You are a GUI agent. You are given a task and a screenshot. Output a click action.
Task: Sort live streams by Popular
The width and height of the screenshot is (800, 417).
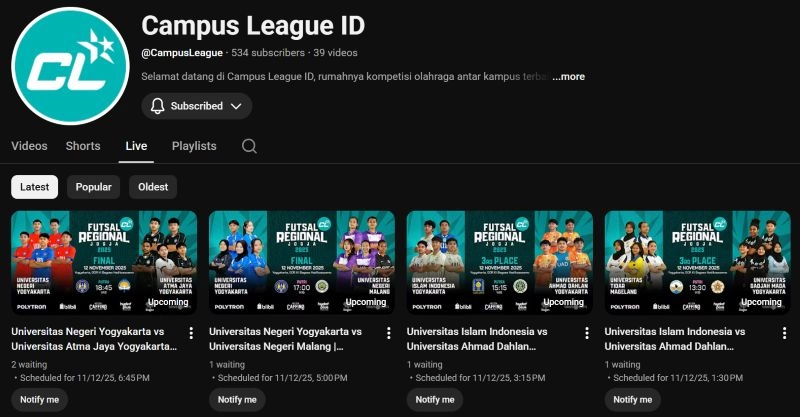(93, 187)
